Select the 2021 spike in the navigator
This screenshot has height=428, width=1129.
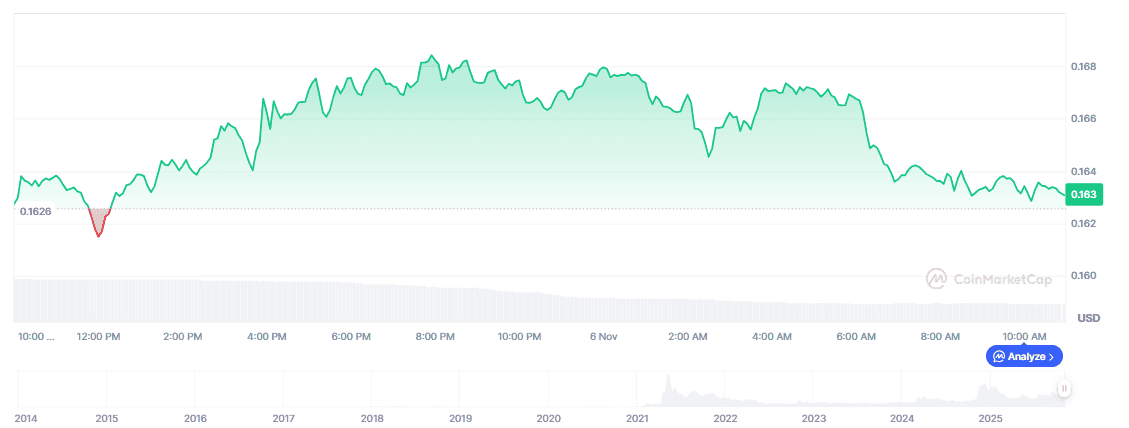point(668,387)
